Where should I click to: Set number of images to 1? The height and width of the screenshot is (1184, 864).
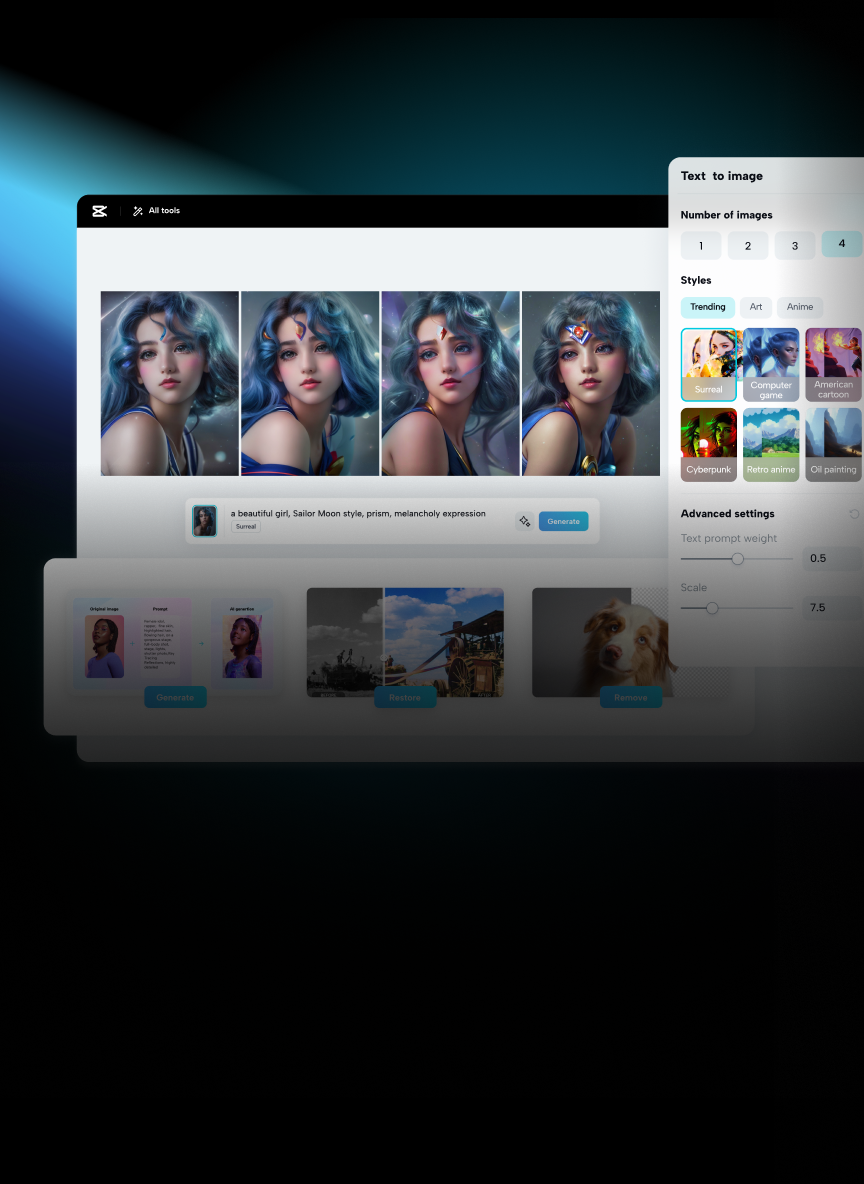701,246
